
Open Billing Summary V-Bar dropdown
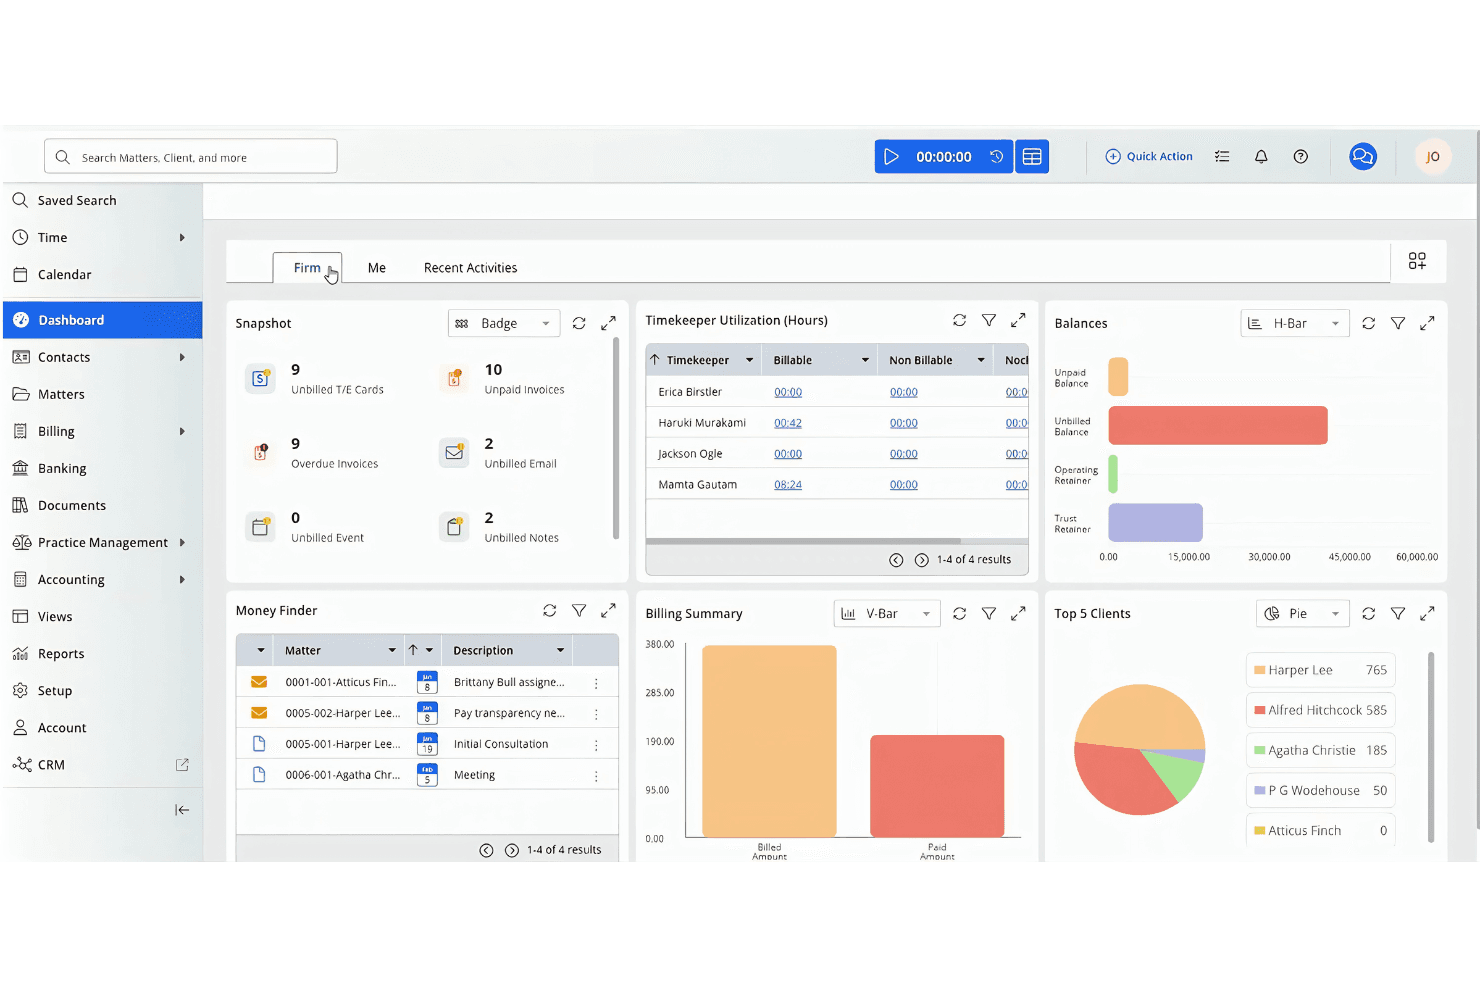[x=887, y=614]
